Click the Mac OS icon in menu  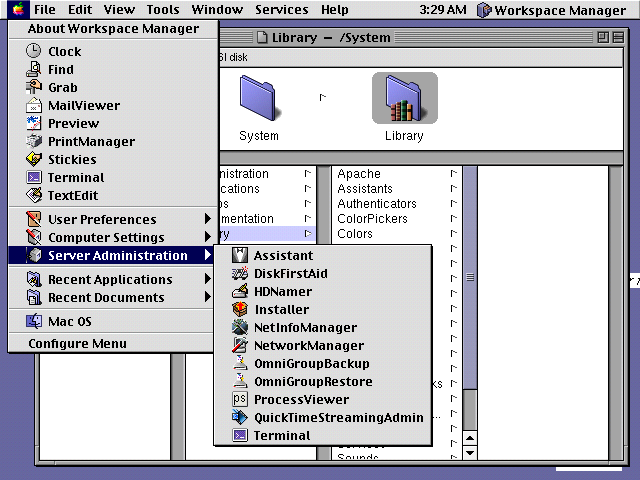click(33, 321)
